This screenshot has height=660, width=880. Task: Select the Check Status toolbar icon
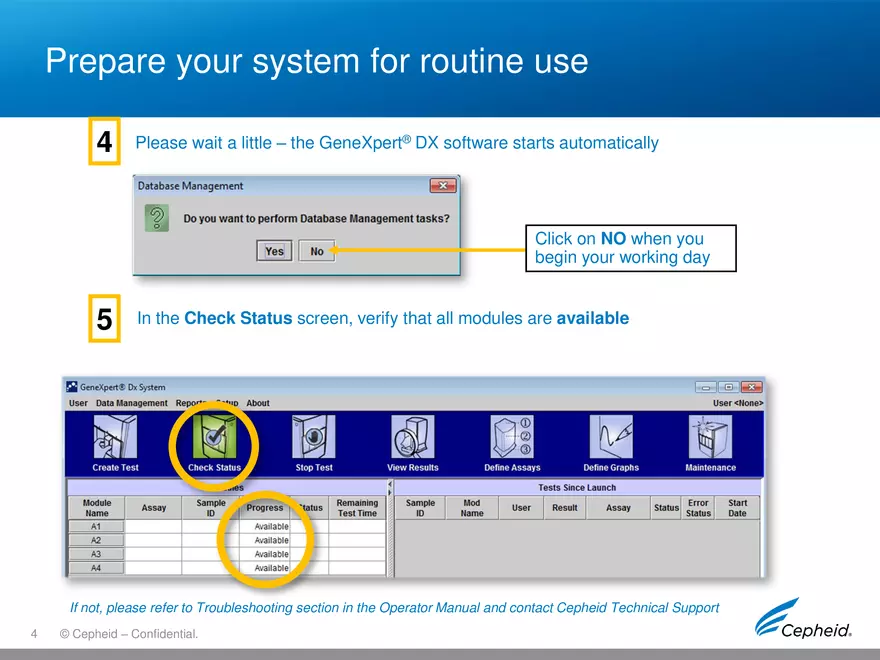point(213,440)
